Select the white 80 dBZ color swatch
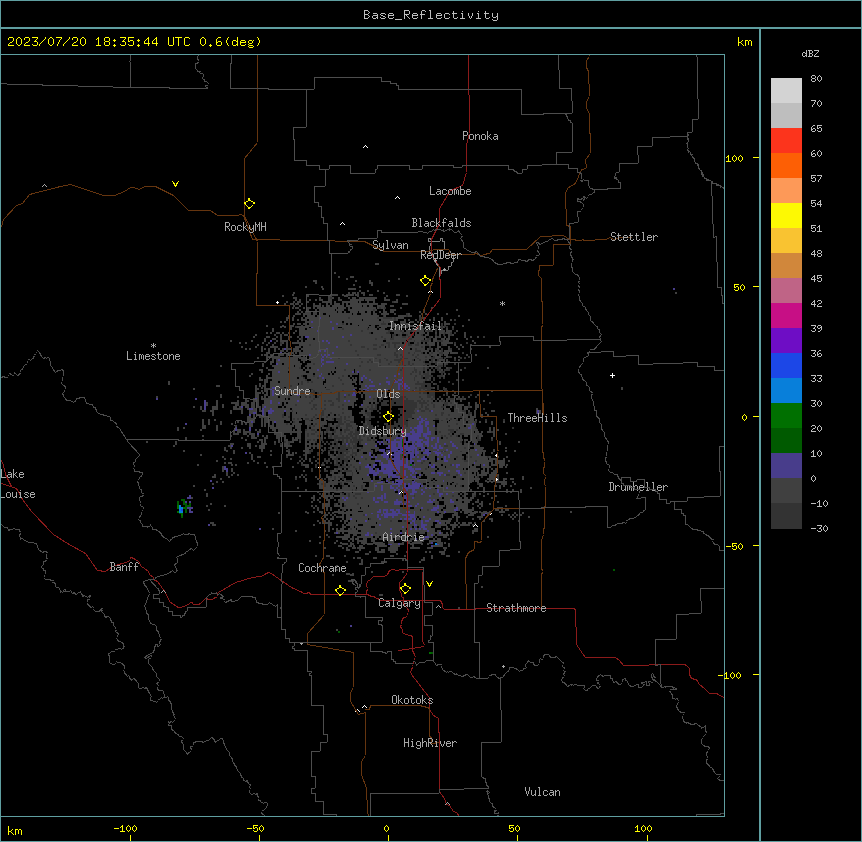Viewport: 862px width, 842px height. click(786, 91)
